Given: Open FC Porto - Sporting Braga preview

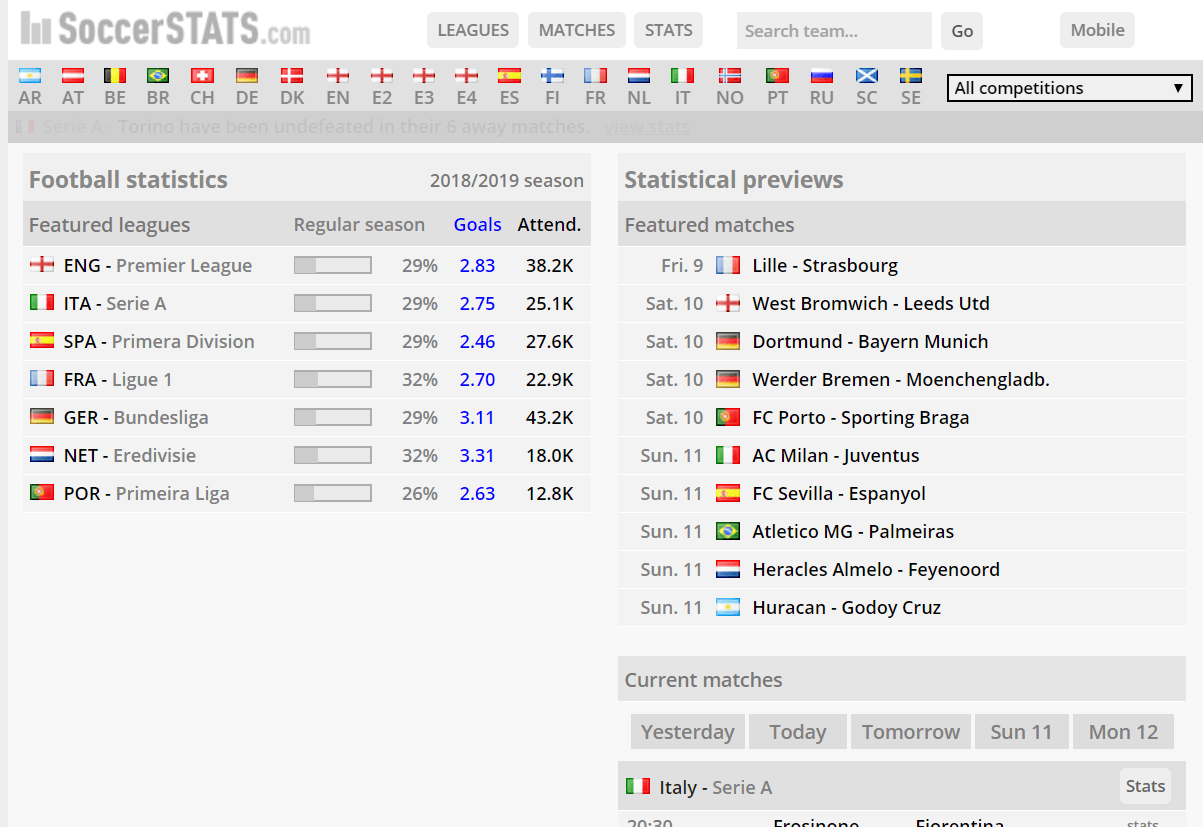Looking at the screenshot, I should coord(861,417).
